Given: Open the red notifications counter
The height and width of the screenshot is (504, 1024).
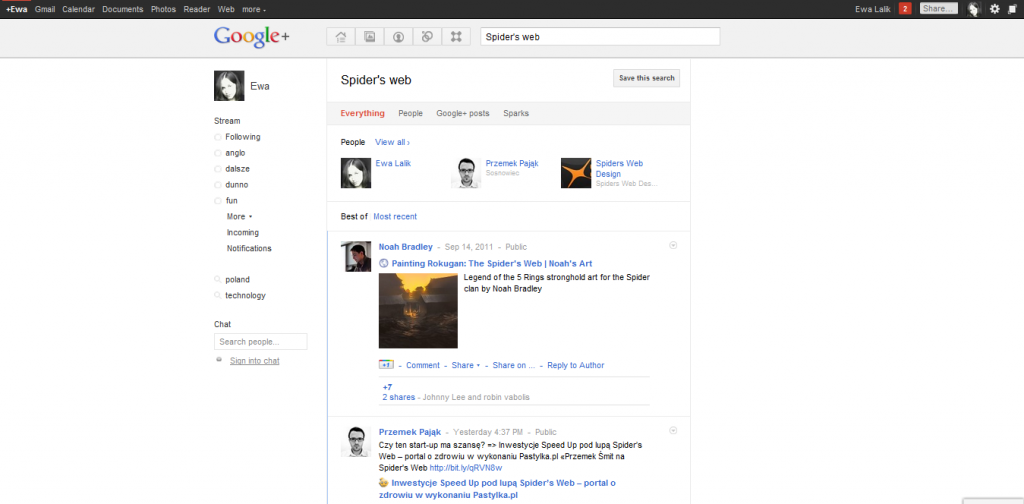Looking at the screenshot, I should pos(904,8).
